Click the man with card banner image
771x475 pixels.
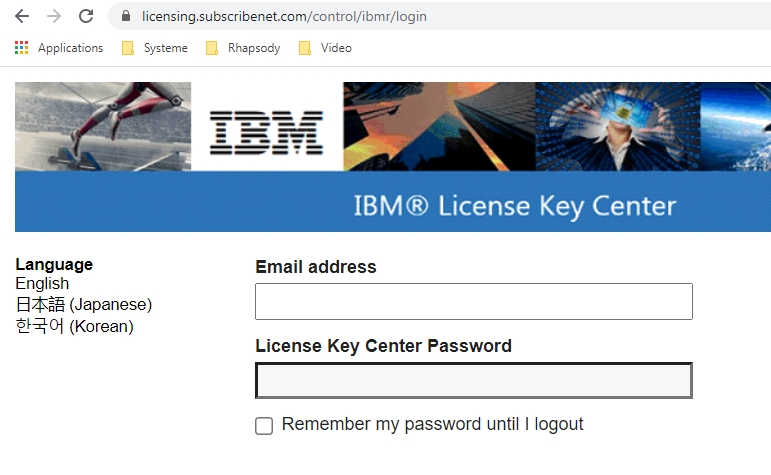tap(618, 126)
